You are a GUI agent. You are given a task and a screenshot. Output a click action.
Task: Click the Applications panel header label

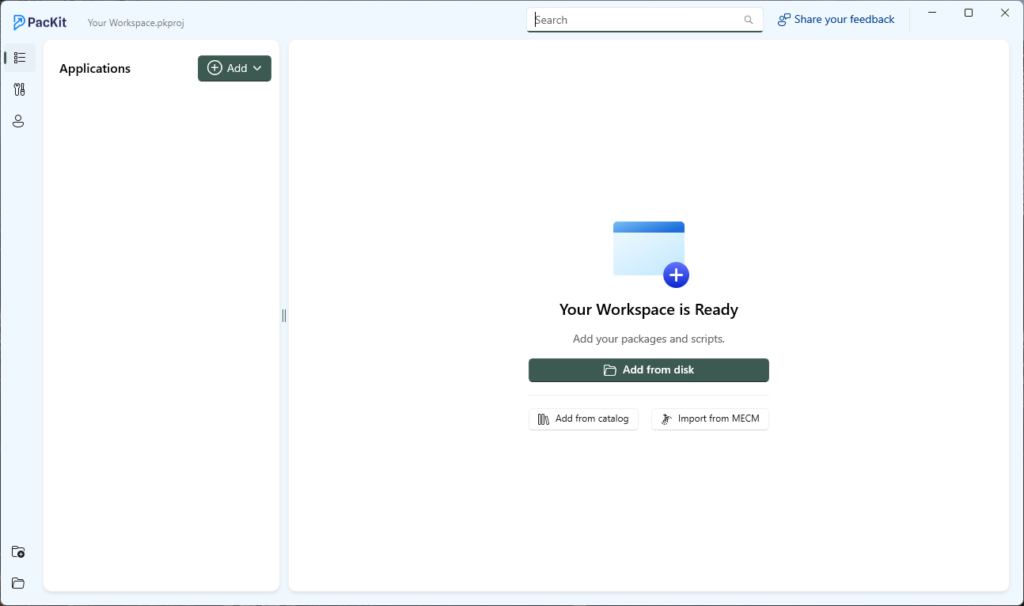[x=95, y=68]
